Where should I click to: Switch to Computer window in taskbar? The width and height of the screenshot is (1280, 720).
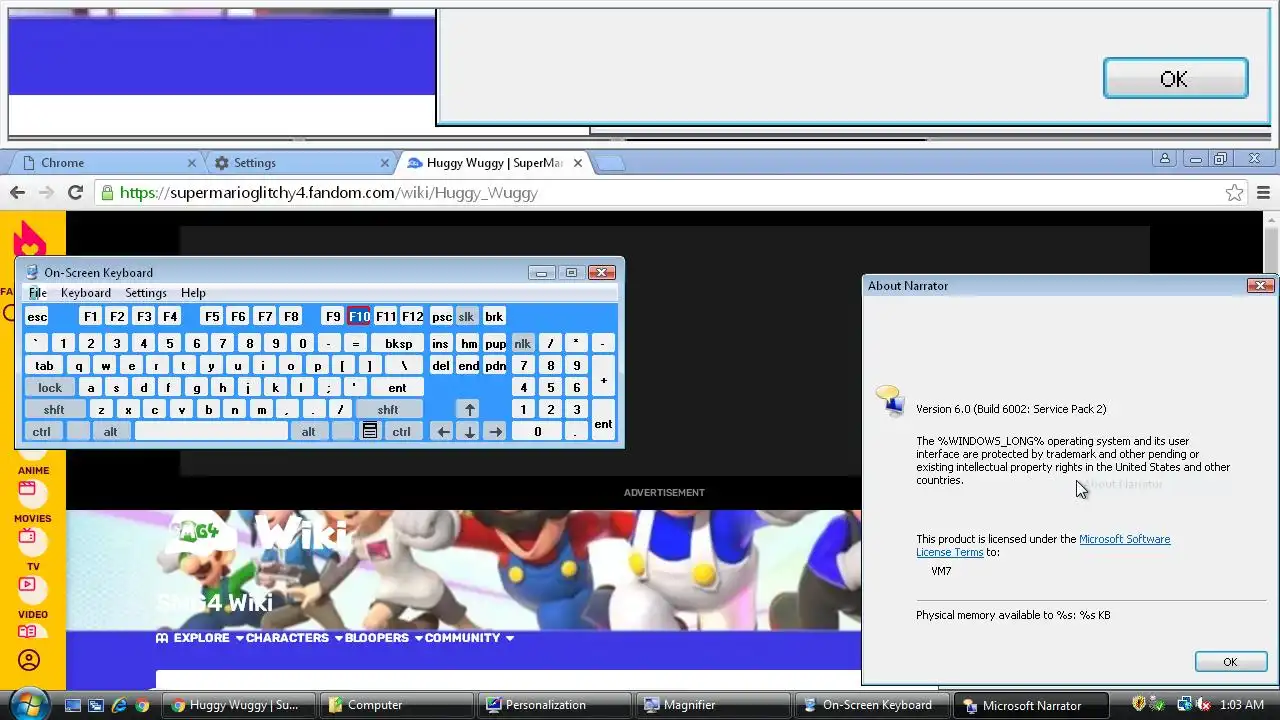click(397, 705)
